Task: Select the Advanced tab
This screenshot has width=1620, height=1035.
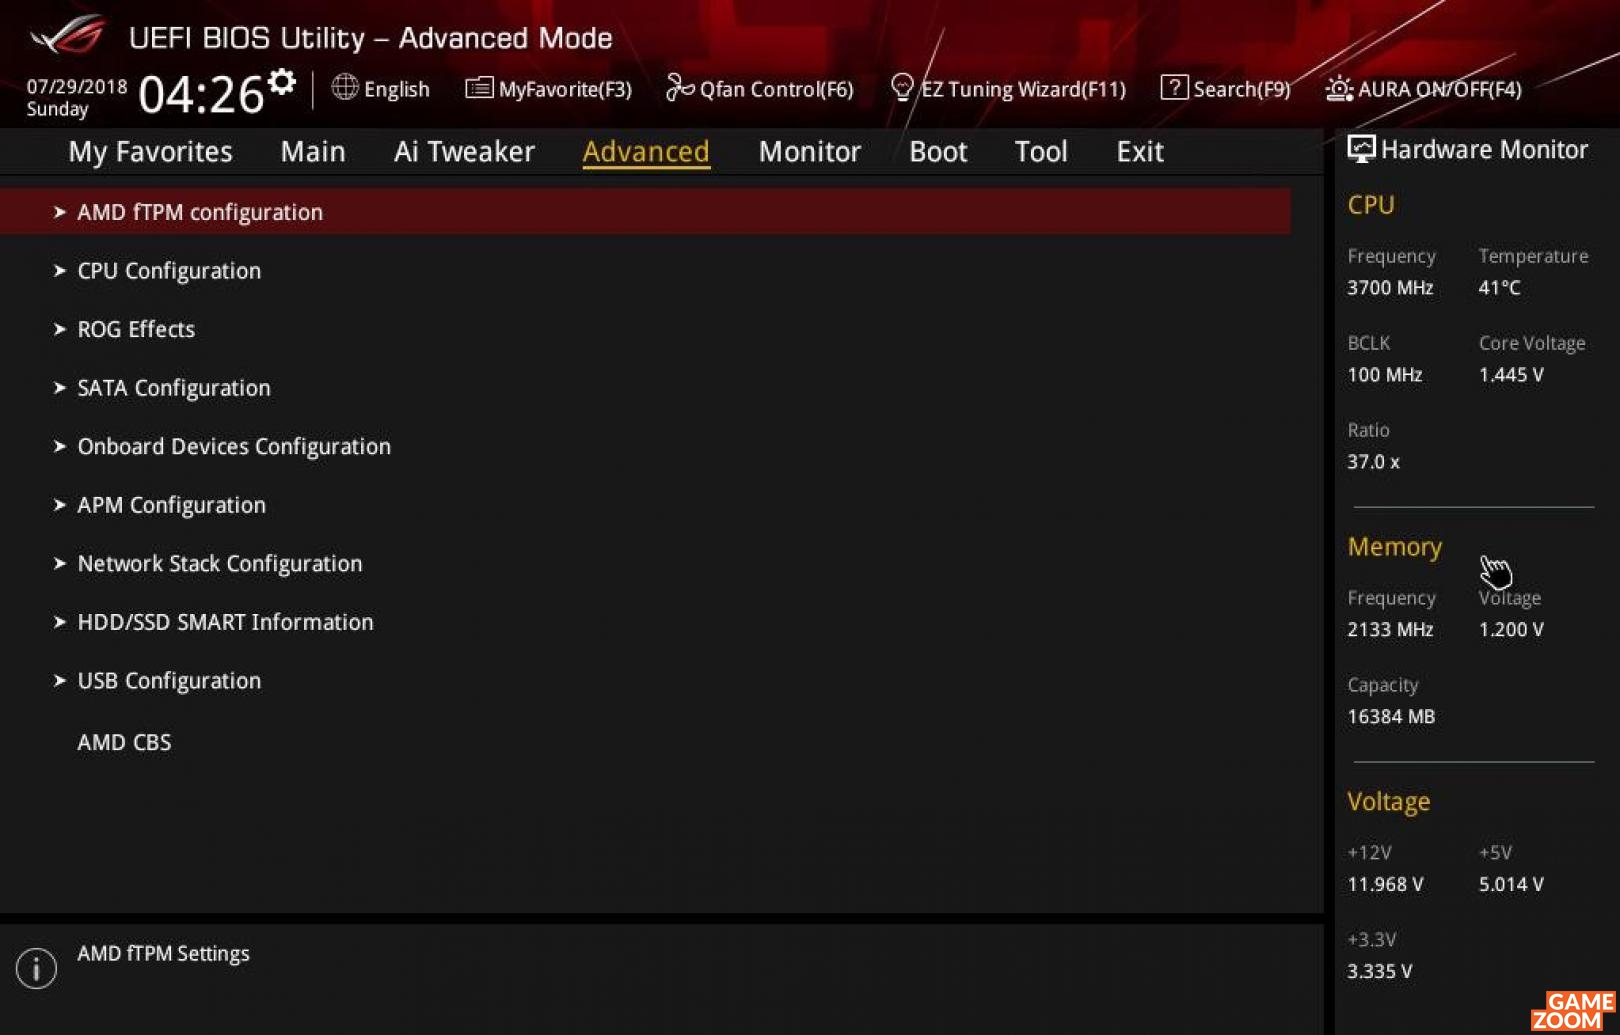Action: [646, 151]
